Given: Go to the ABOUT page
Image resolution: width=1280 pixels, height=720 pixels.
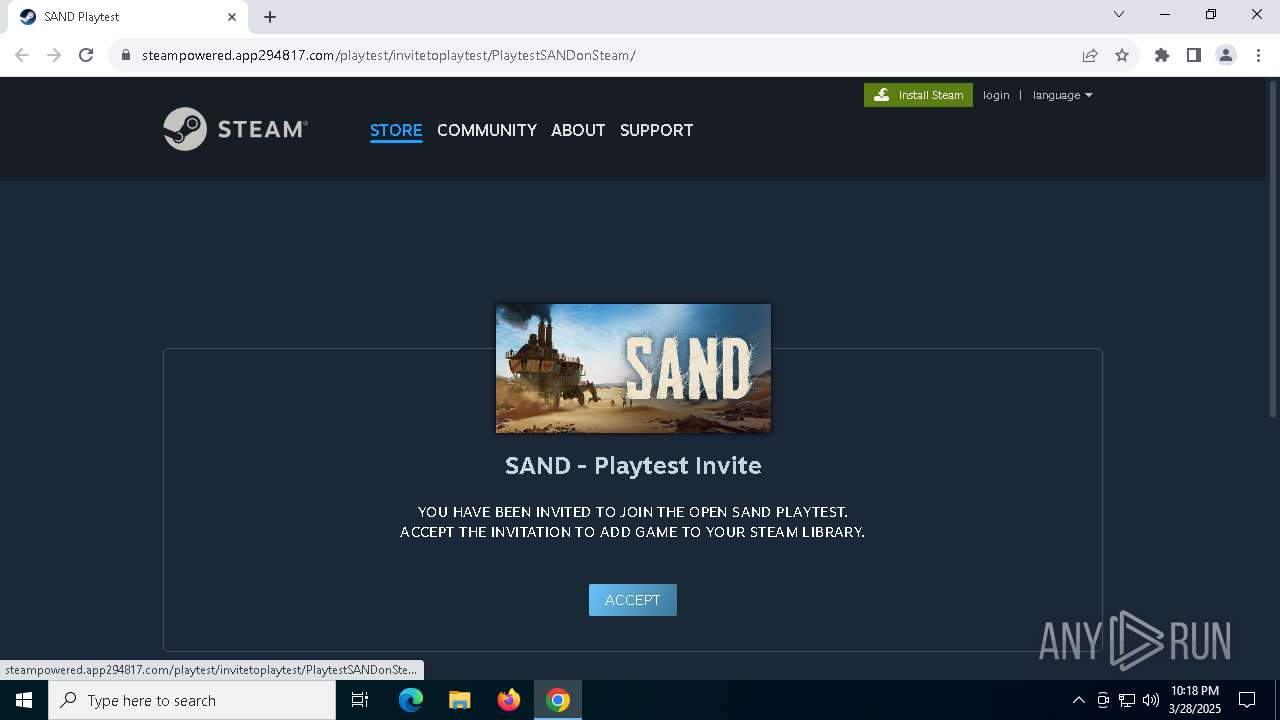Looking at the screenshot, I should tap(578, 130).
